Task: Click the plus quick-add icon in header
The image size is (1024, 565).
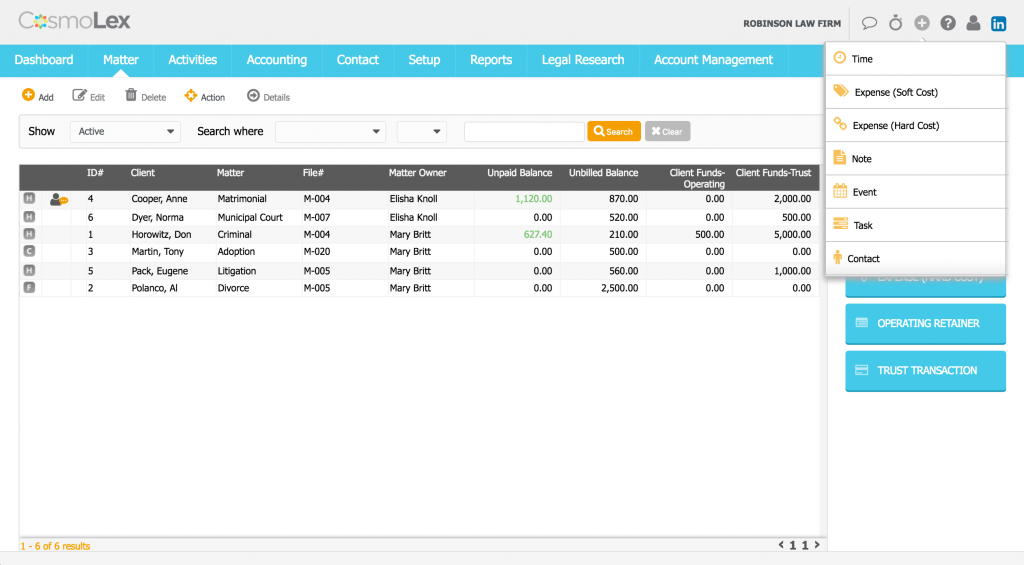Action: point(921,23)
